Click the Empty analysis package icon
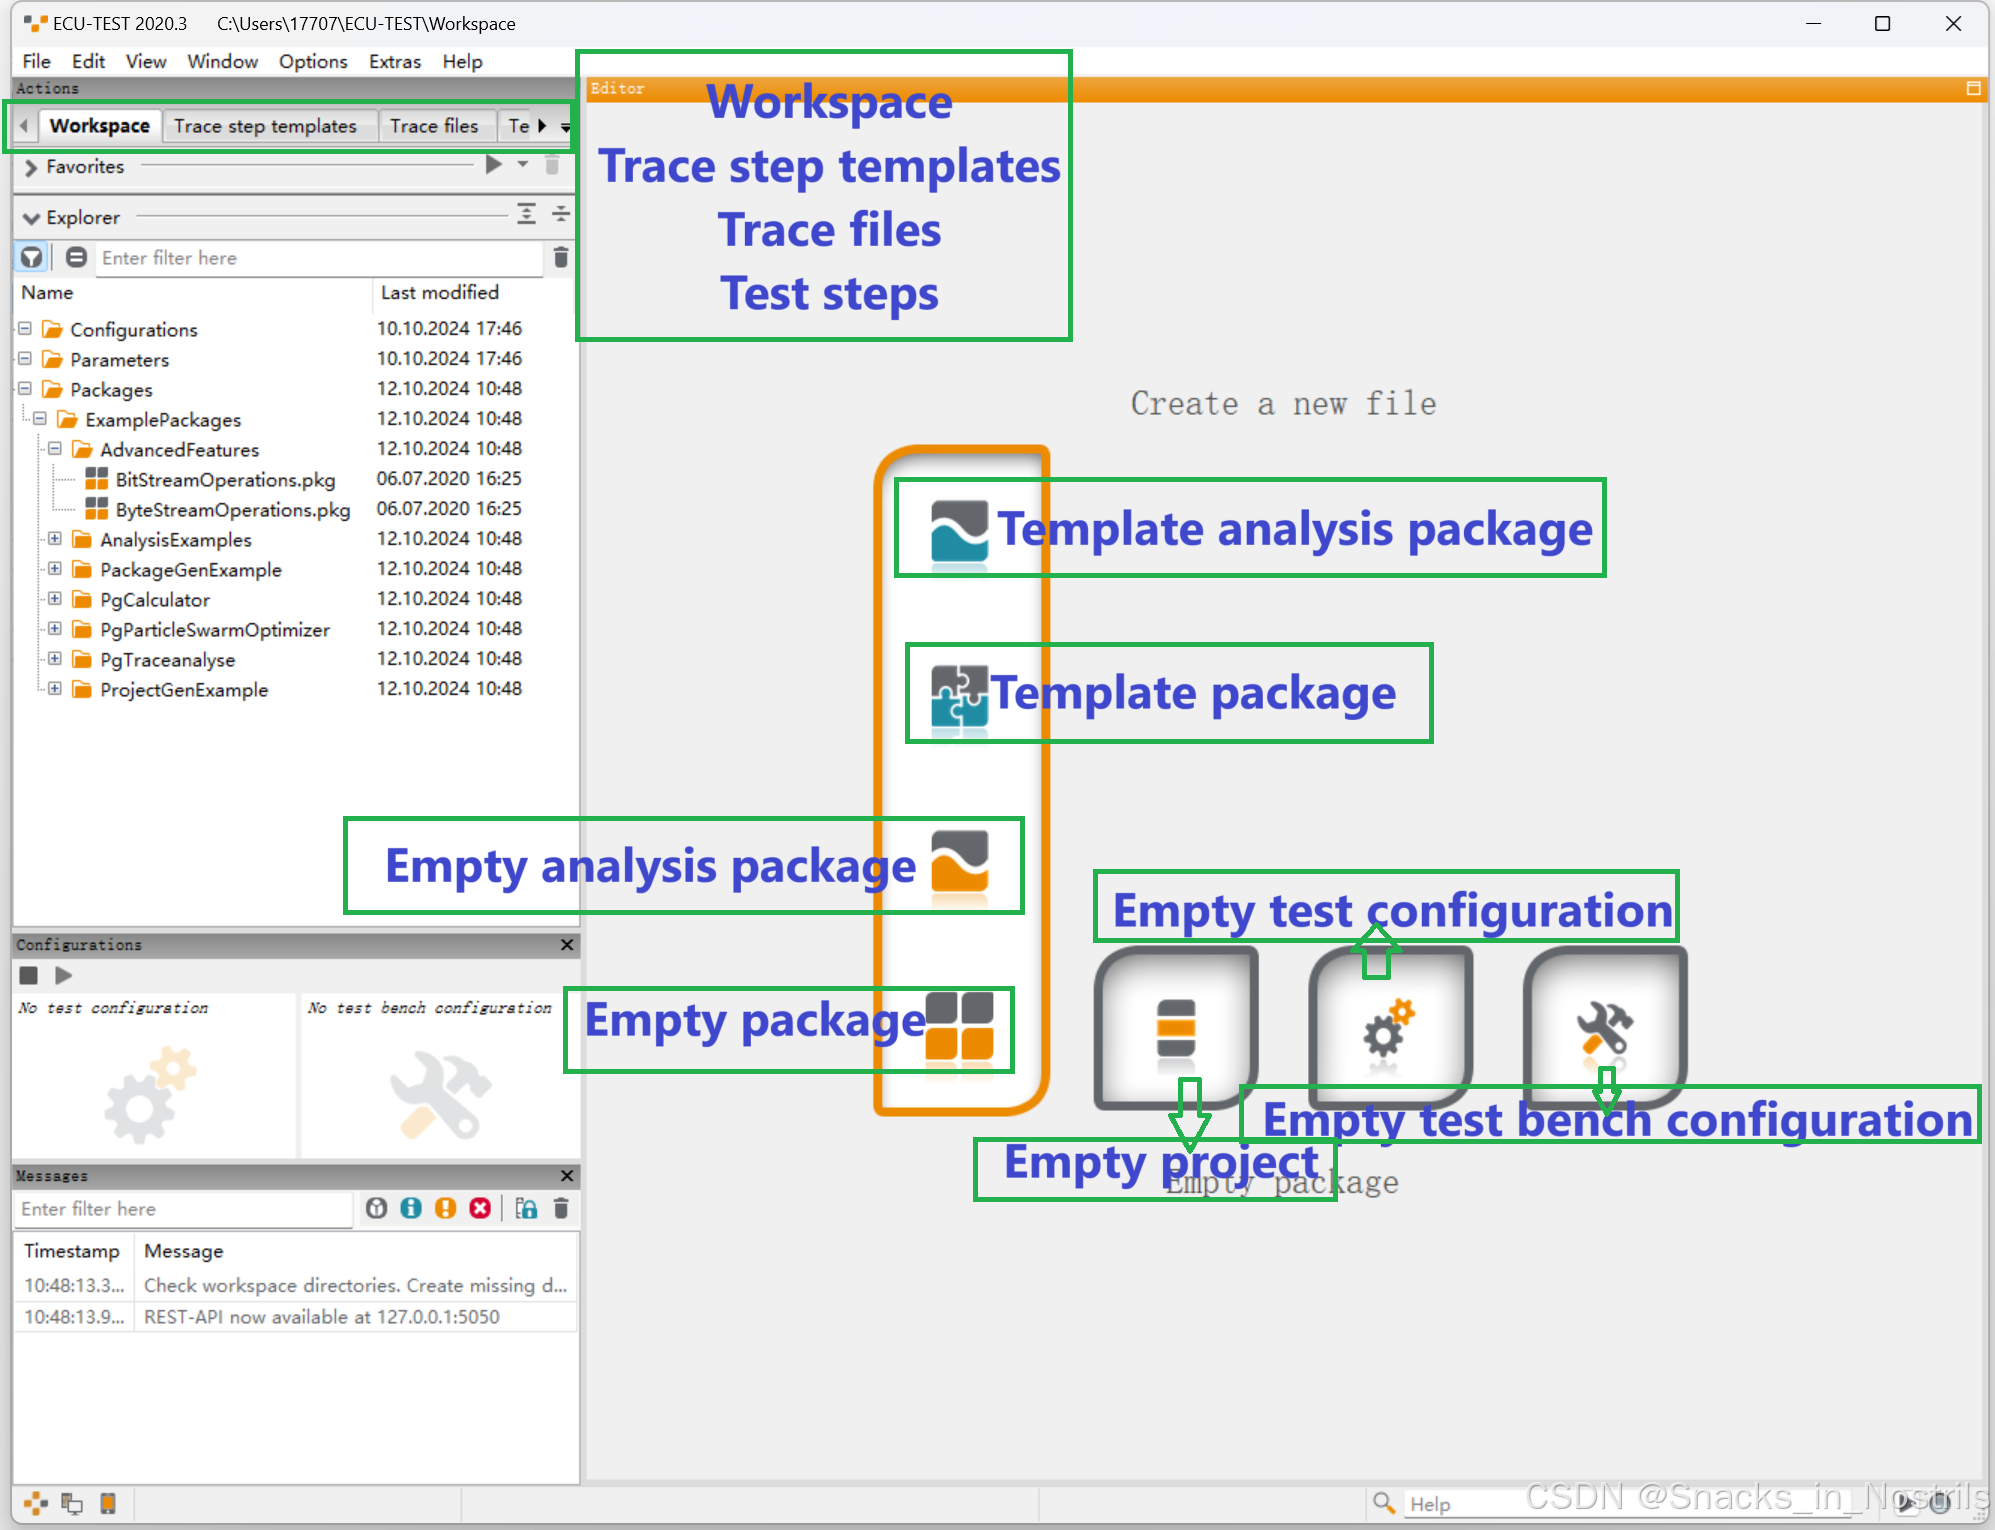This screenshot has height=1530, width=1995. coord(959,862)
